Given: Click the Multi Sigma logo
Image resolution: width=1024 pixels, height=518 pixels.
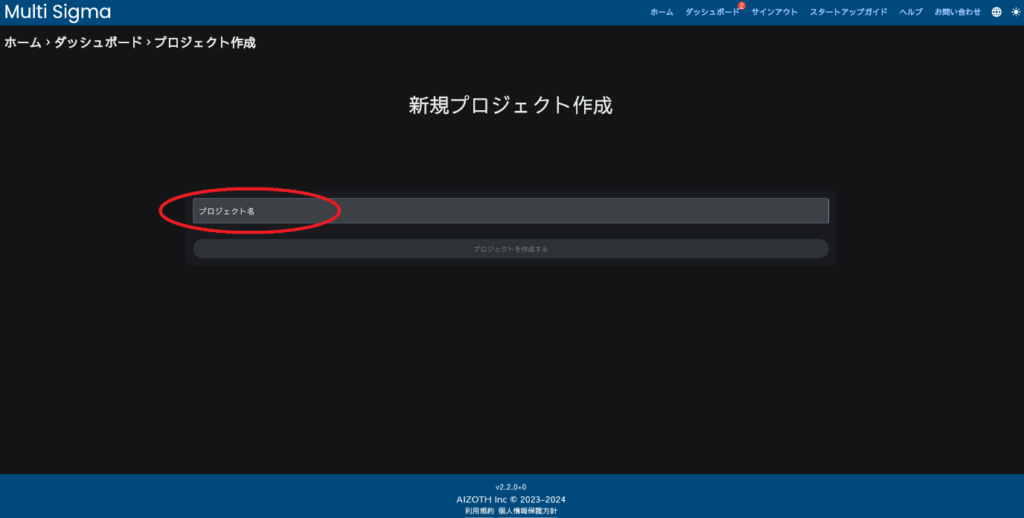Looking at the screenshot, I should [x=57, y=12].
